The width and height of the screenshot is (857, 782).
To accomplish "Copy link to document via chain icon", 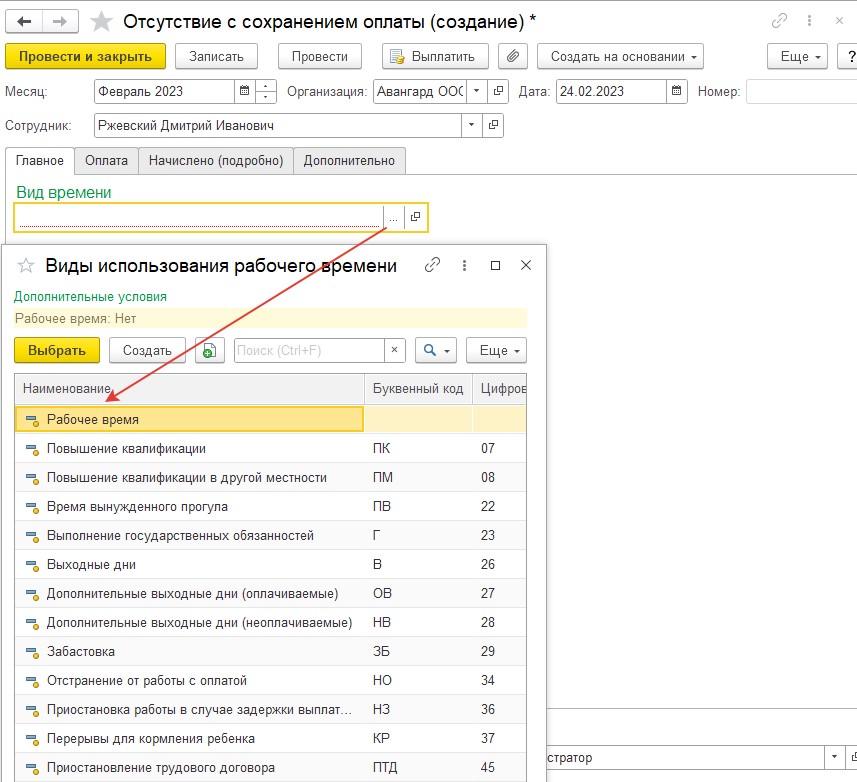I will (779, 21).
